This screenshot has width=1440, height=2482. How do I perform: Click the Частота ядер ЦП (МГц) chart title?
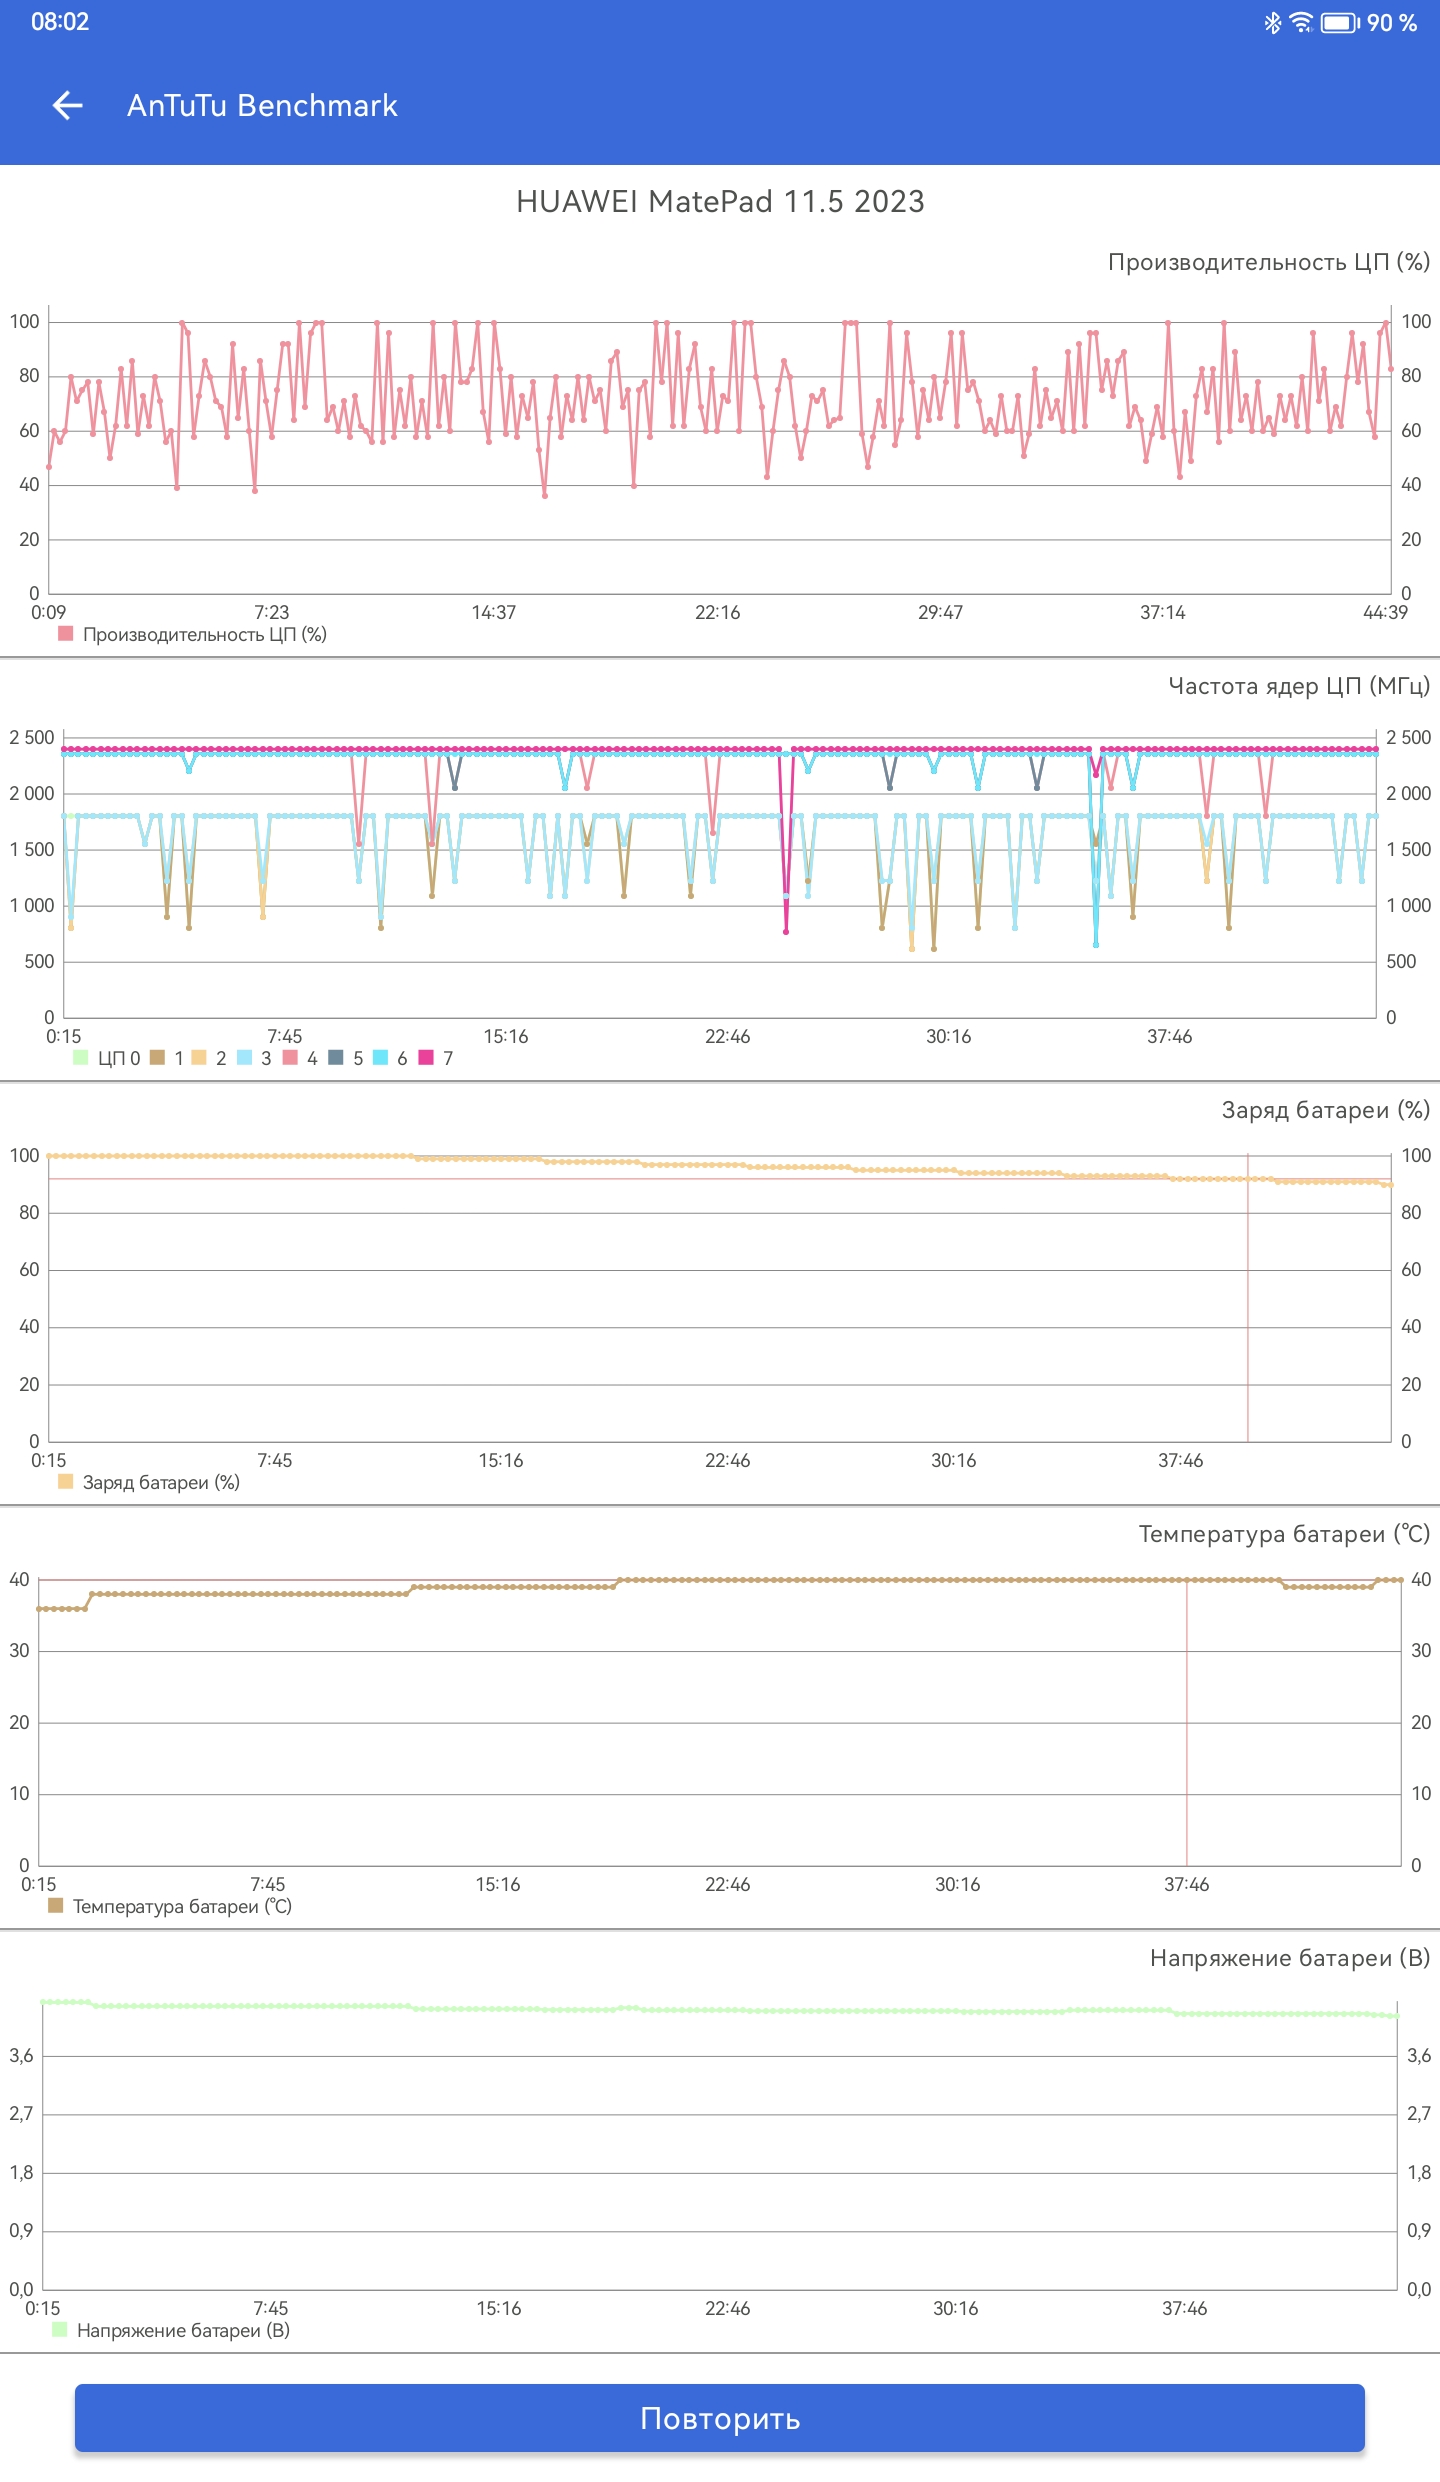tap(1299, 686)
